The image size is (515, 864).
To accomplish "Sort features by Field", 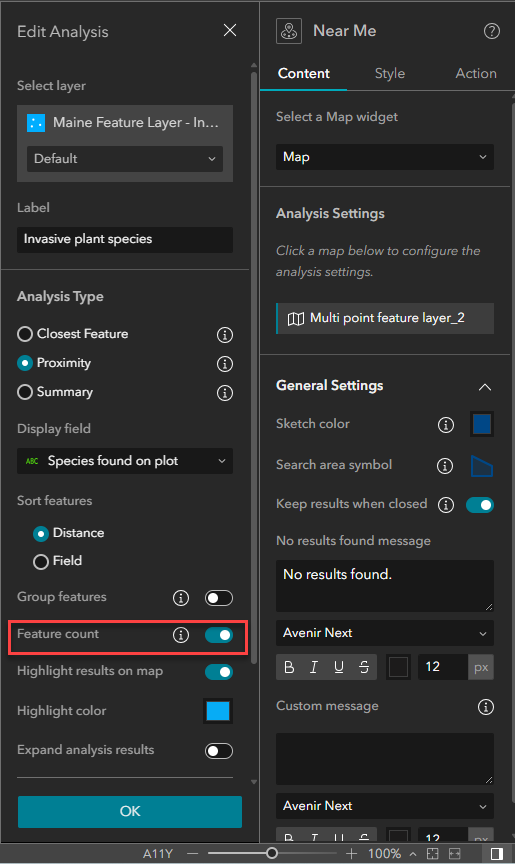I will click(41, 561).
